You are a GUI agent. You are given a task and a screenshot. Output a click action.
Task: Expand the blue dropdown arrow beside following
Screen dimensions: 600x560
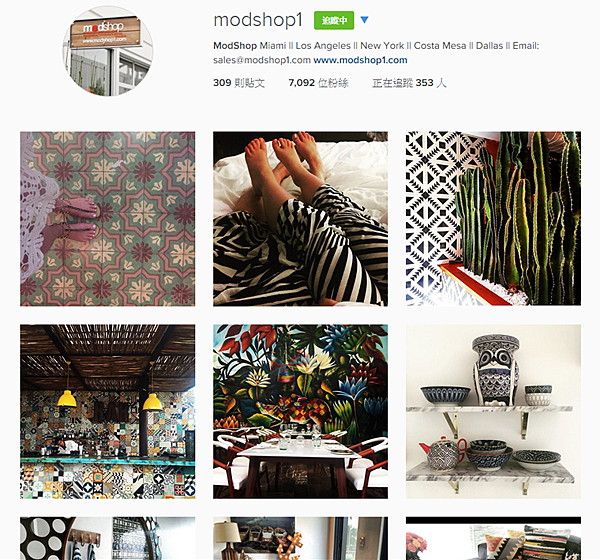(x=364, y=20)
